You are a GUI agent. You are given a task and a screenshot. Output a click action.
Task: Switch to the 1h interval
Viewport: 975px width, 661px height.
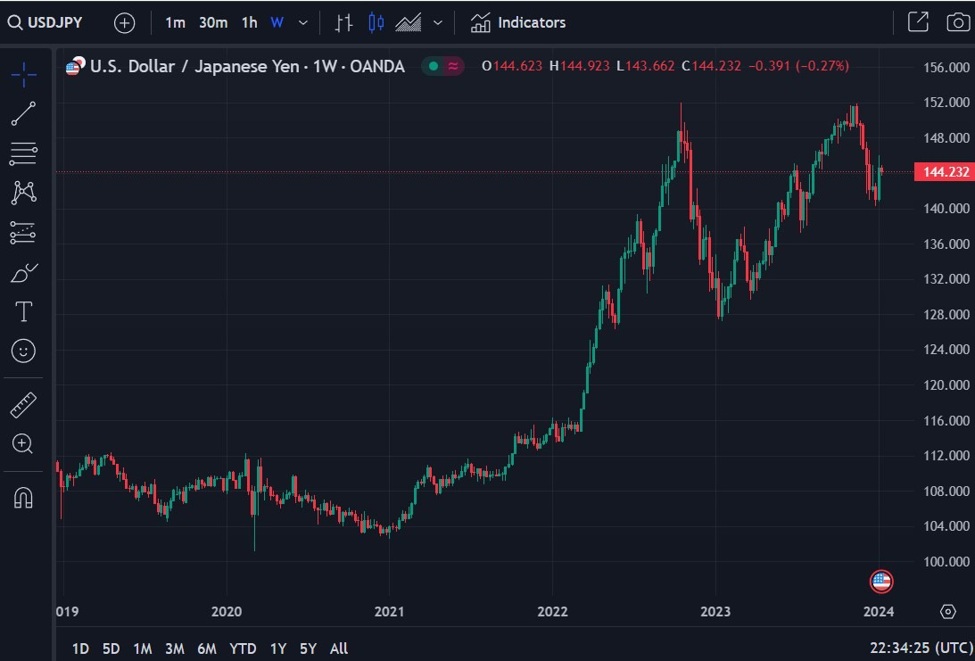tap(249, 22)
